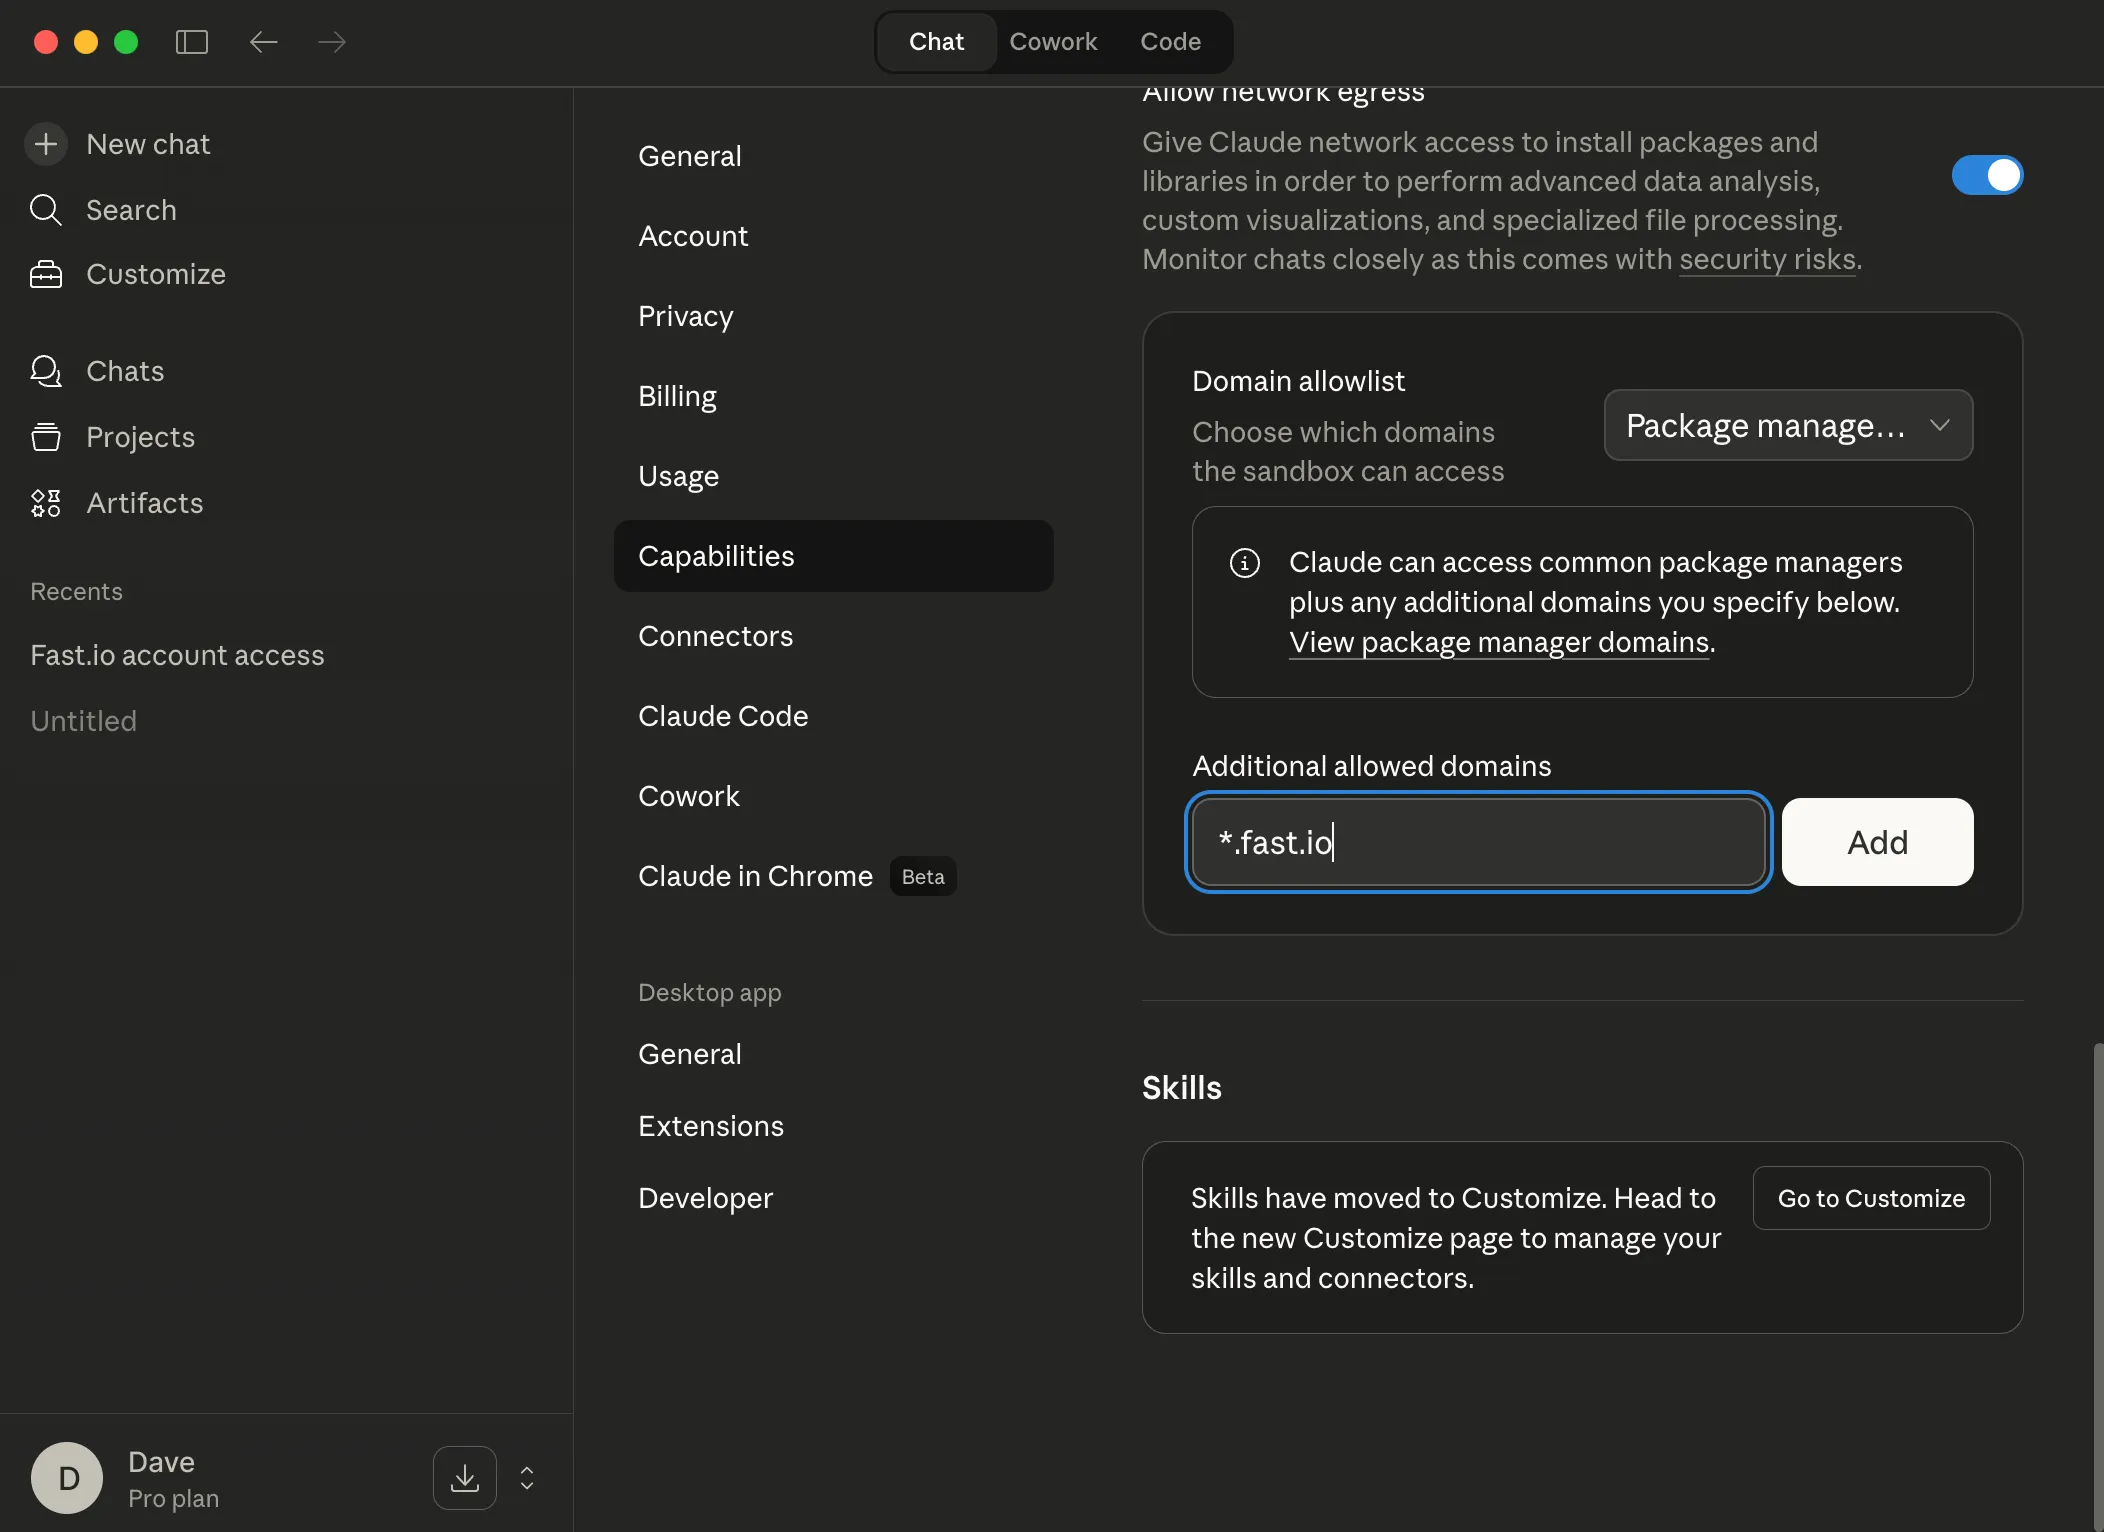Image resolution: width=2104 pixels, height=1532 pixels.
Task: Toggle the sidebar visibility
Action: [x=191, y=41]
